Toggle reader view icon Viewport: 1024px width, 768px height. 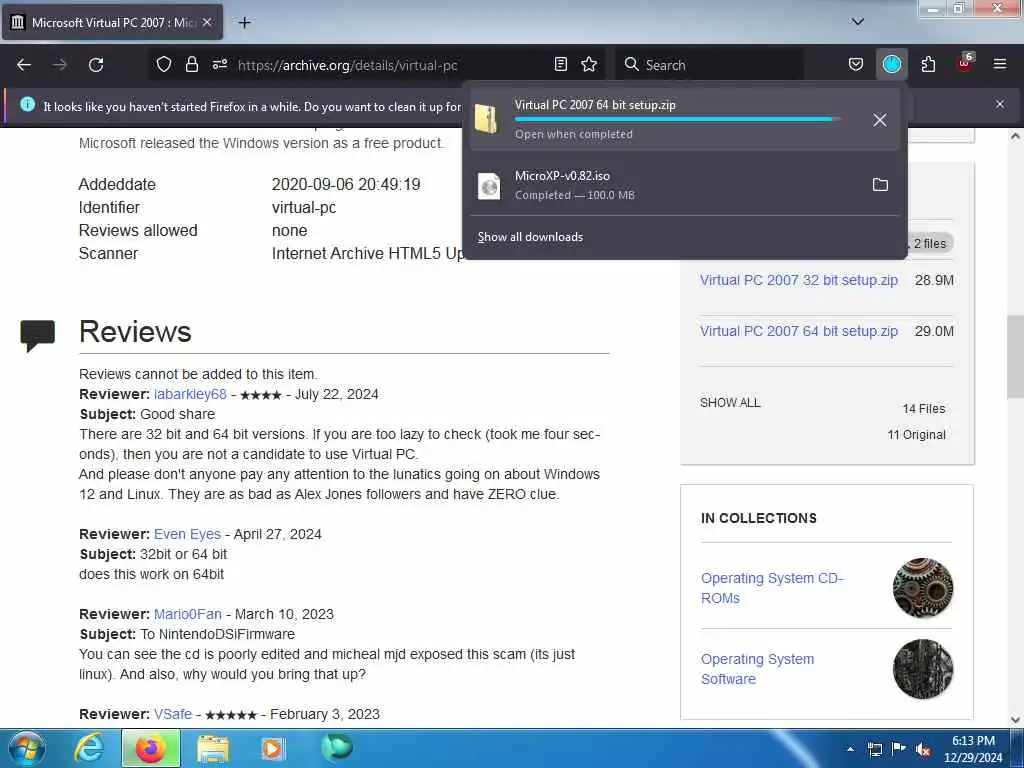[x=560, y=64]
